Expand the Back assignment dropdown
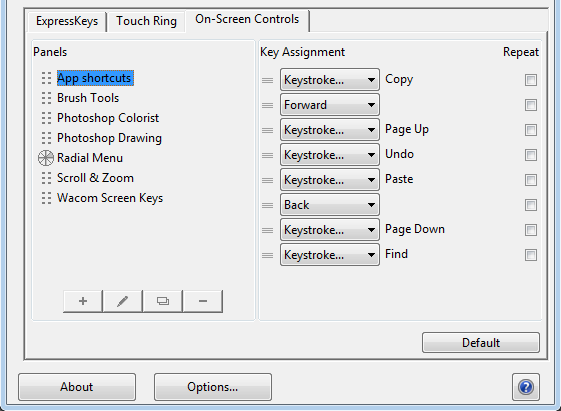This screenshot has height=411, width=561. 330,205
